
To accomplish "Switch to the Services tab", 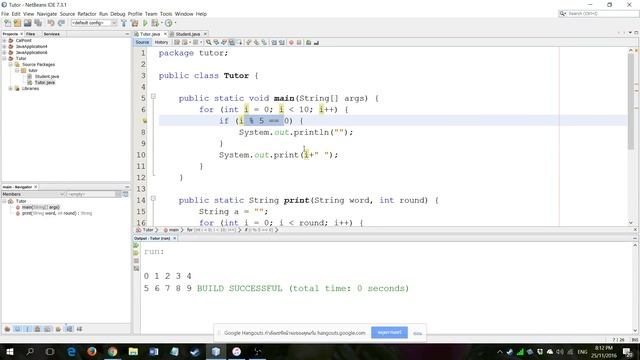I will pos(52,34).
